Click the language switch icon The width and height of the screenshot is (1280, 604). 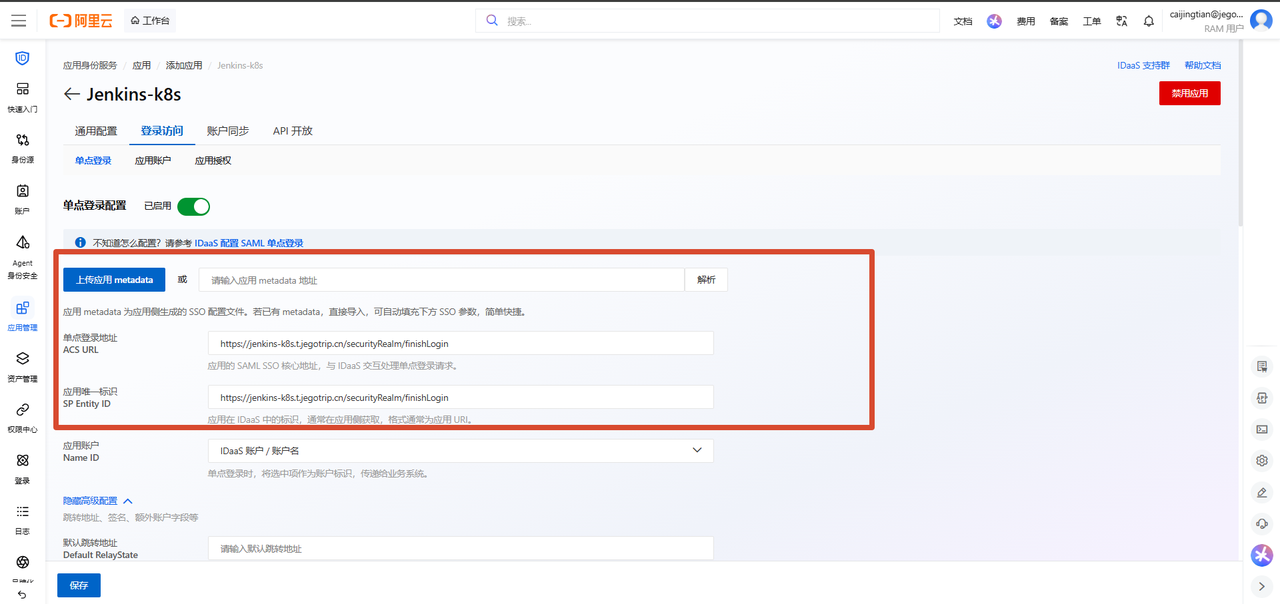pos(1122,21)
